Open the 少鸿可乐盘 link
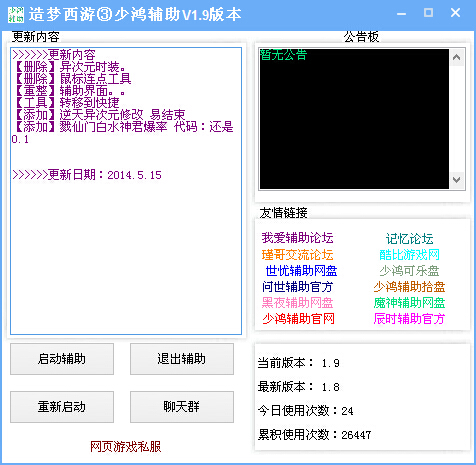 pyautogui.click(x=409, y=271)
